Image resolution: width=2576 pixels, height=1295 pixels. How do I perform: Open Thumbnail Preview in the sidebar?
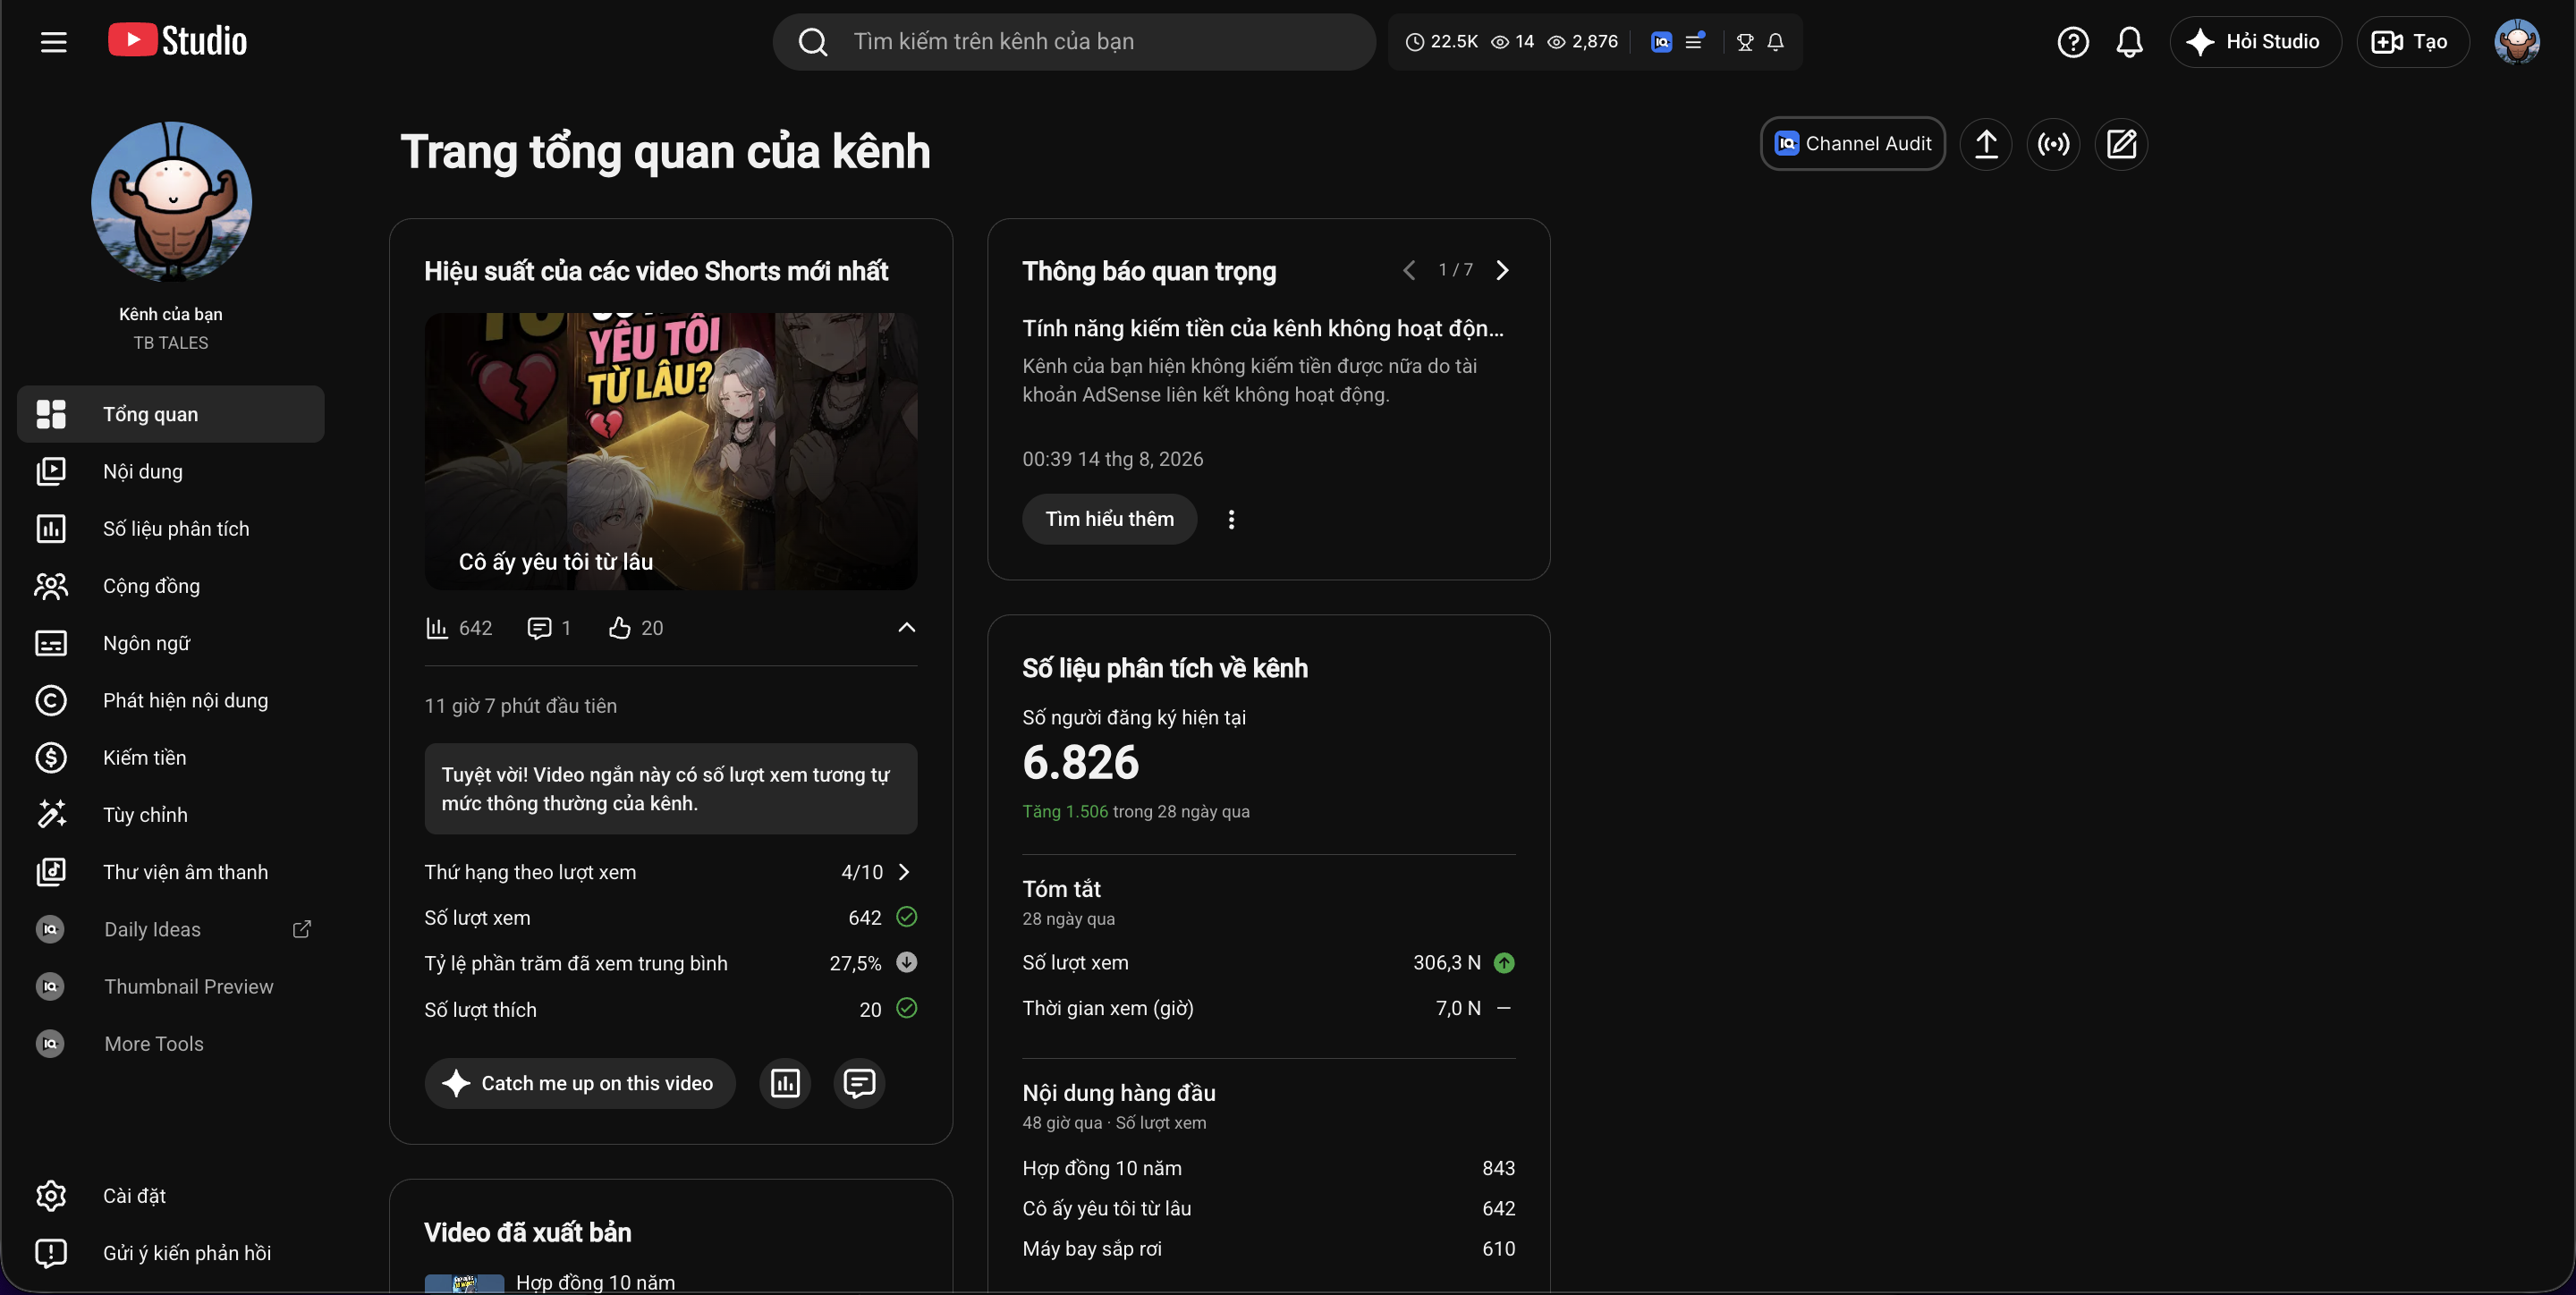[171, 986]
